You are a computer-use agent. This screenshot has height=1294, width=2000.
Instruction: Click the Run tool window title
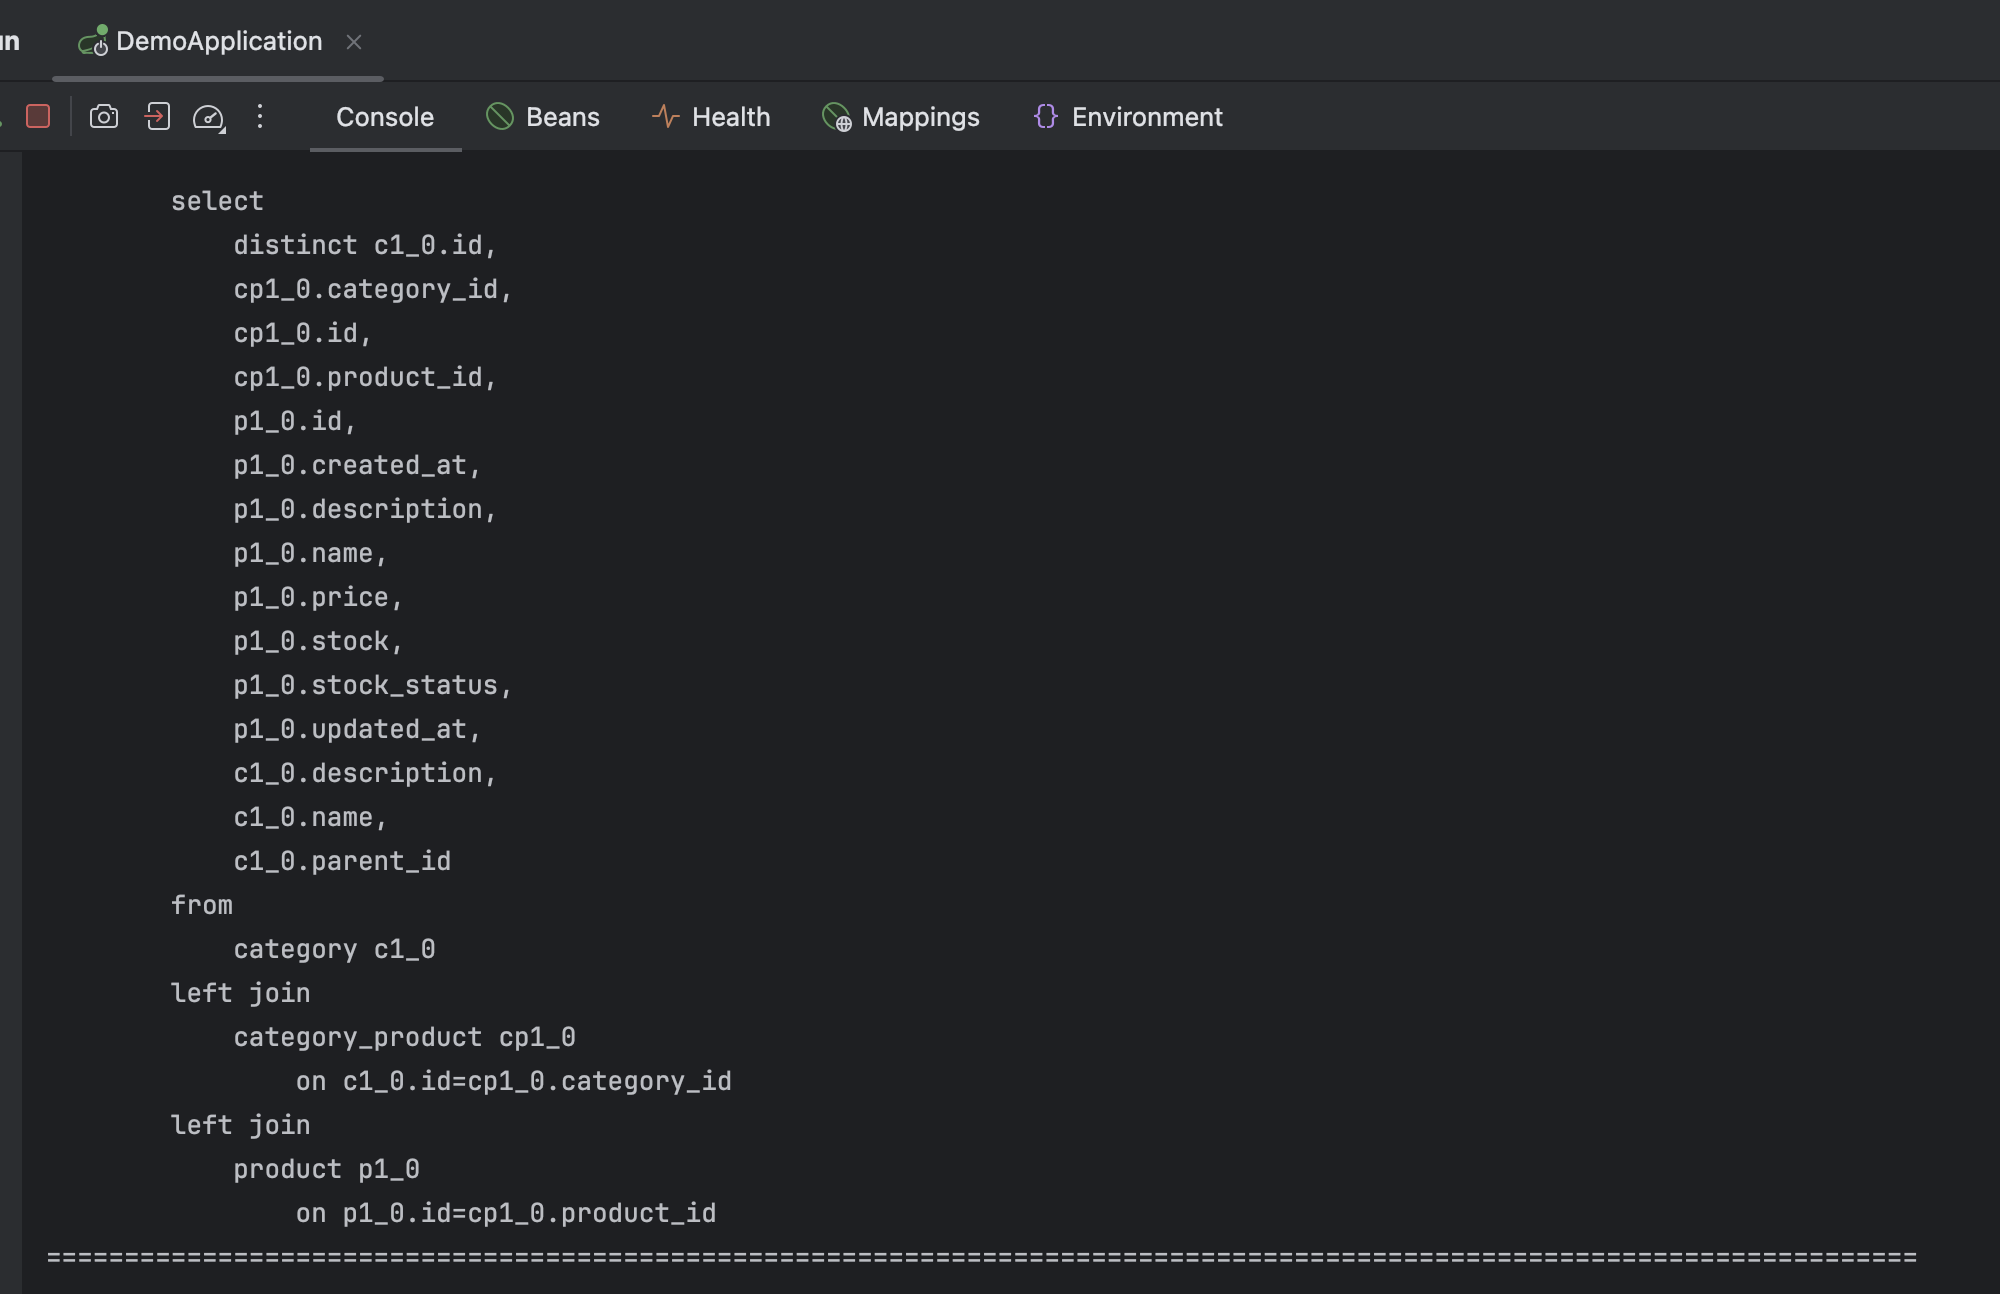click(10, 42)
